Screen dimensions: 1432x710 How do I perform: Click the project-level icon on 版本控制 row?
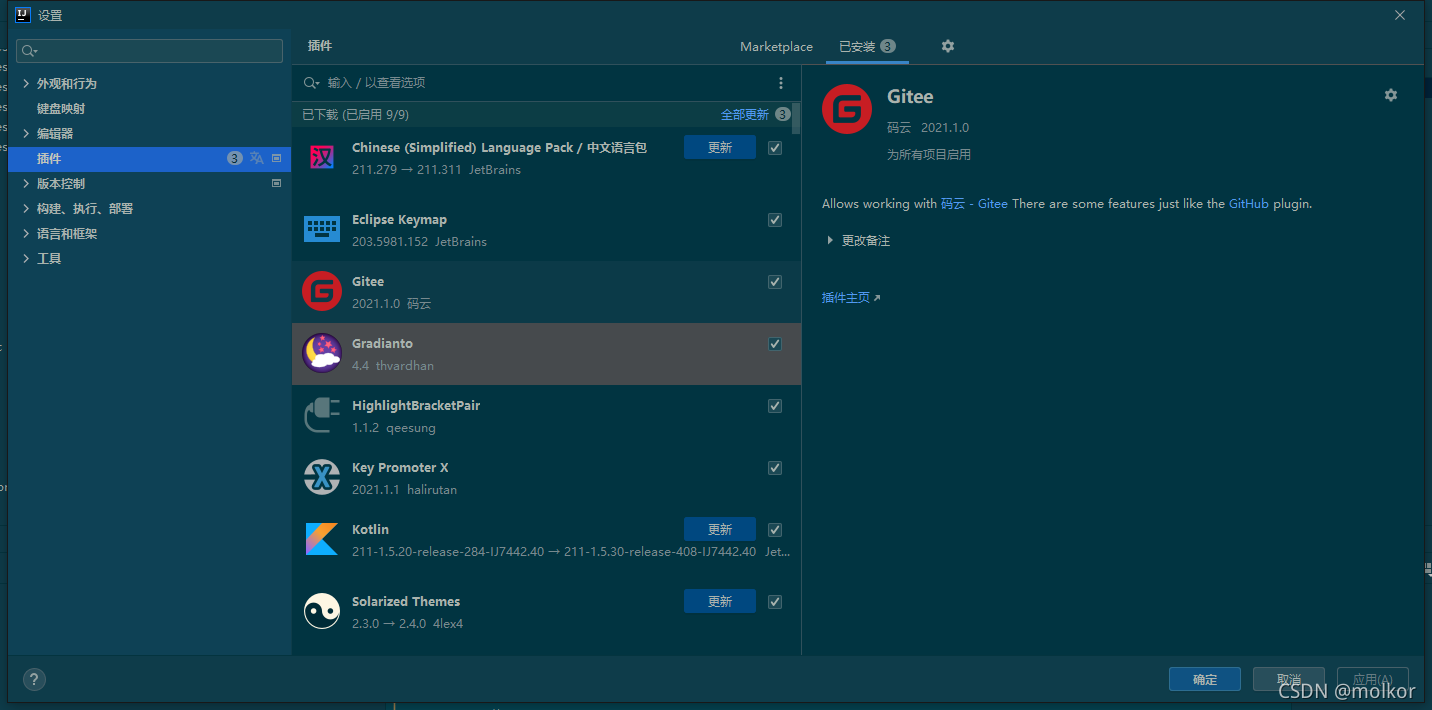point(277,183)
